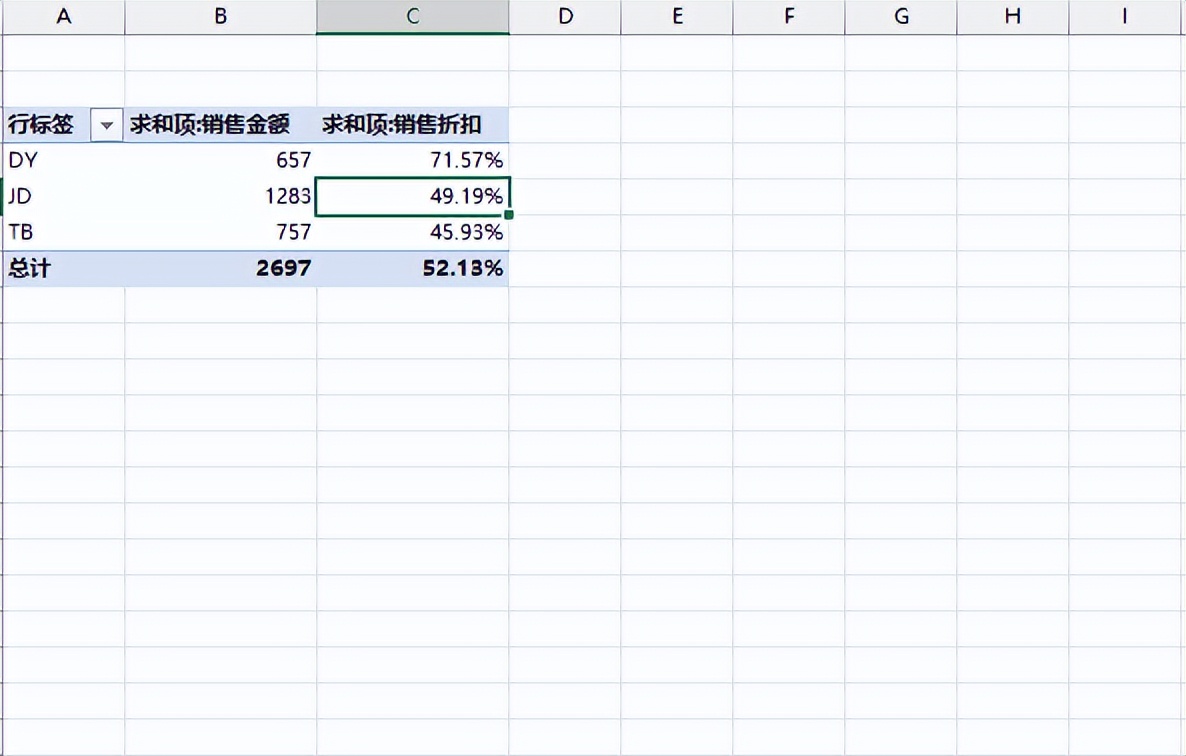Select the TB row label cell
1186x756 pixels.
(x=64, y=232)
